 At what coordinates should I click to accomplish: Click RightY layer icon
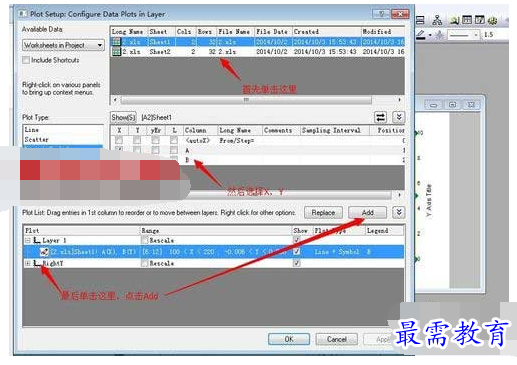(37, 263)
